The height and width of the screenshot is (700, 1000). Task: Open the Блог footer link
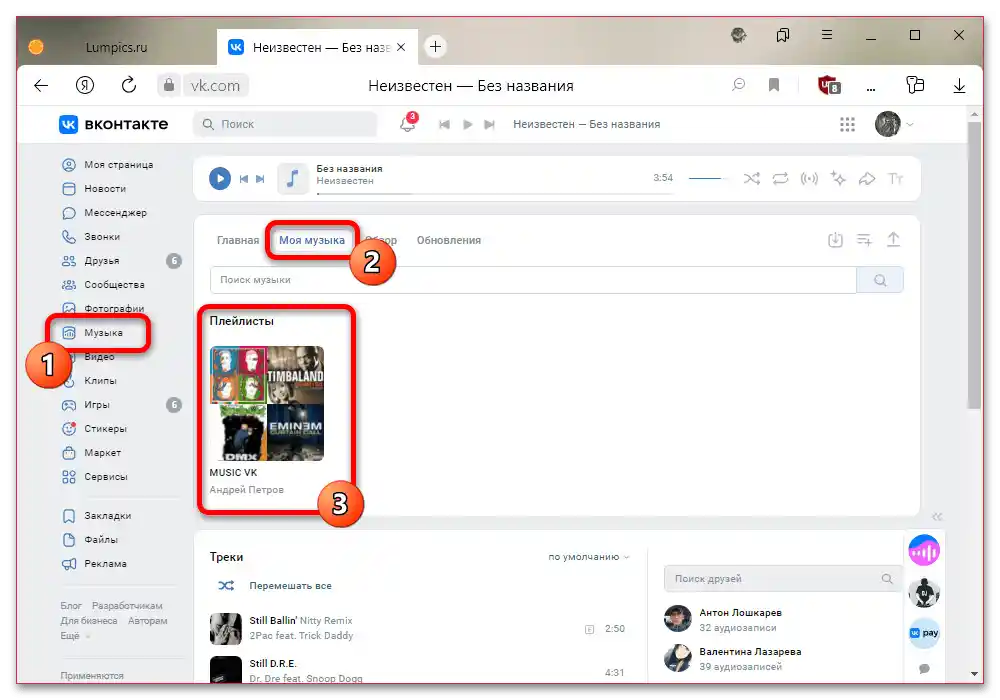[x=71, y=606]
